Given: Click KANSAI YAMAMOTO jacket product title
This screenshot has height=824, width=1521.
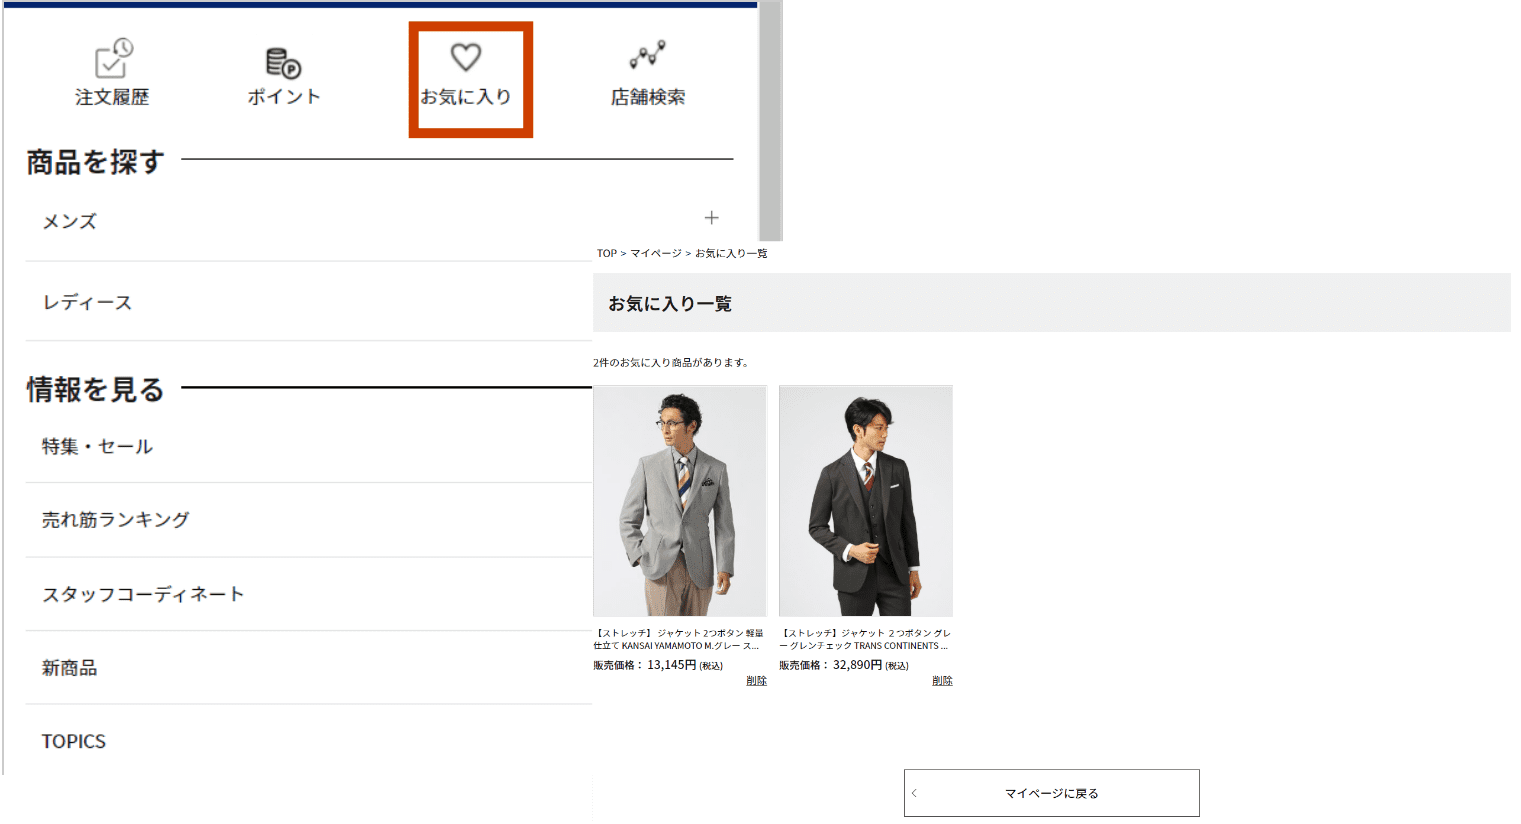Looking at the screenshot, I should [x=678, y=639].
